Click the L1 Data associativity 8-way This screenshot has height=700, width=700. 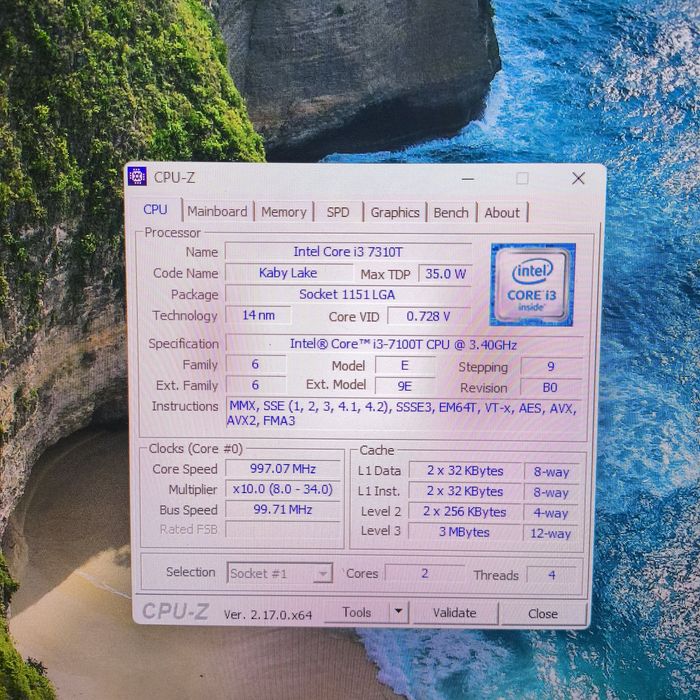551,472
